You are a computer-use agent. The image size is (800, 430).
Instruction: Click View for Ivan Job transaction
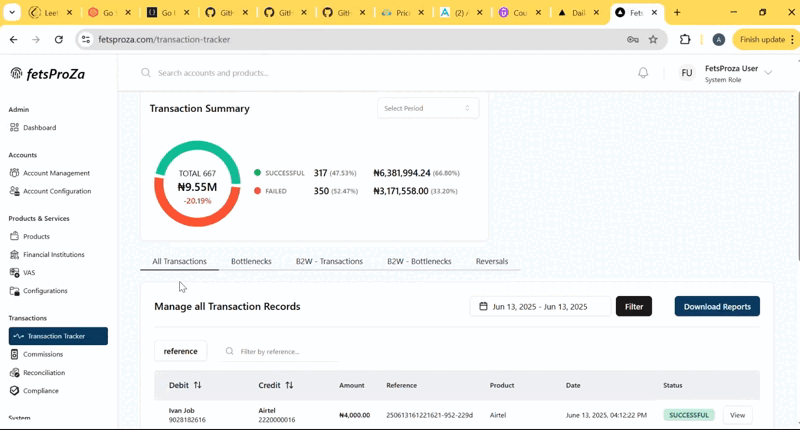(737, 415)
